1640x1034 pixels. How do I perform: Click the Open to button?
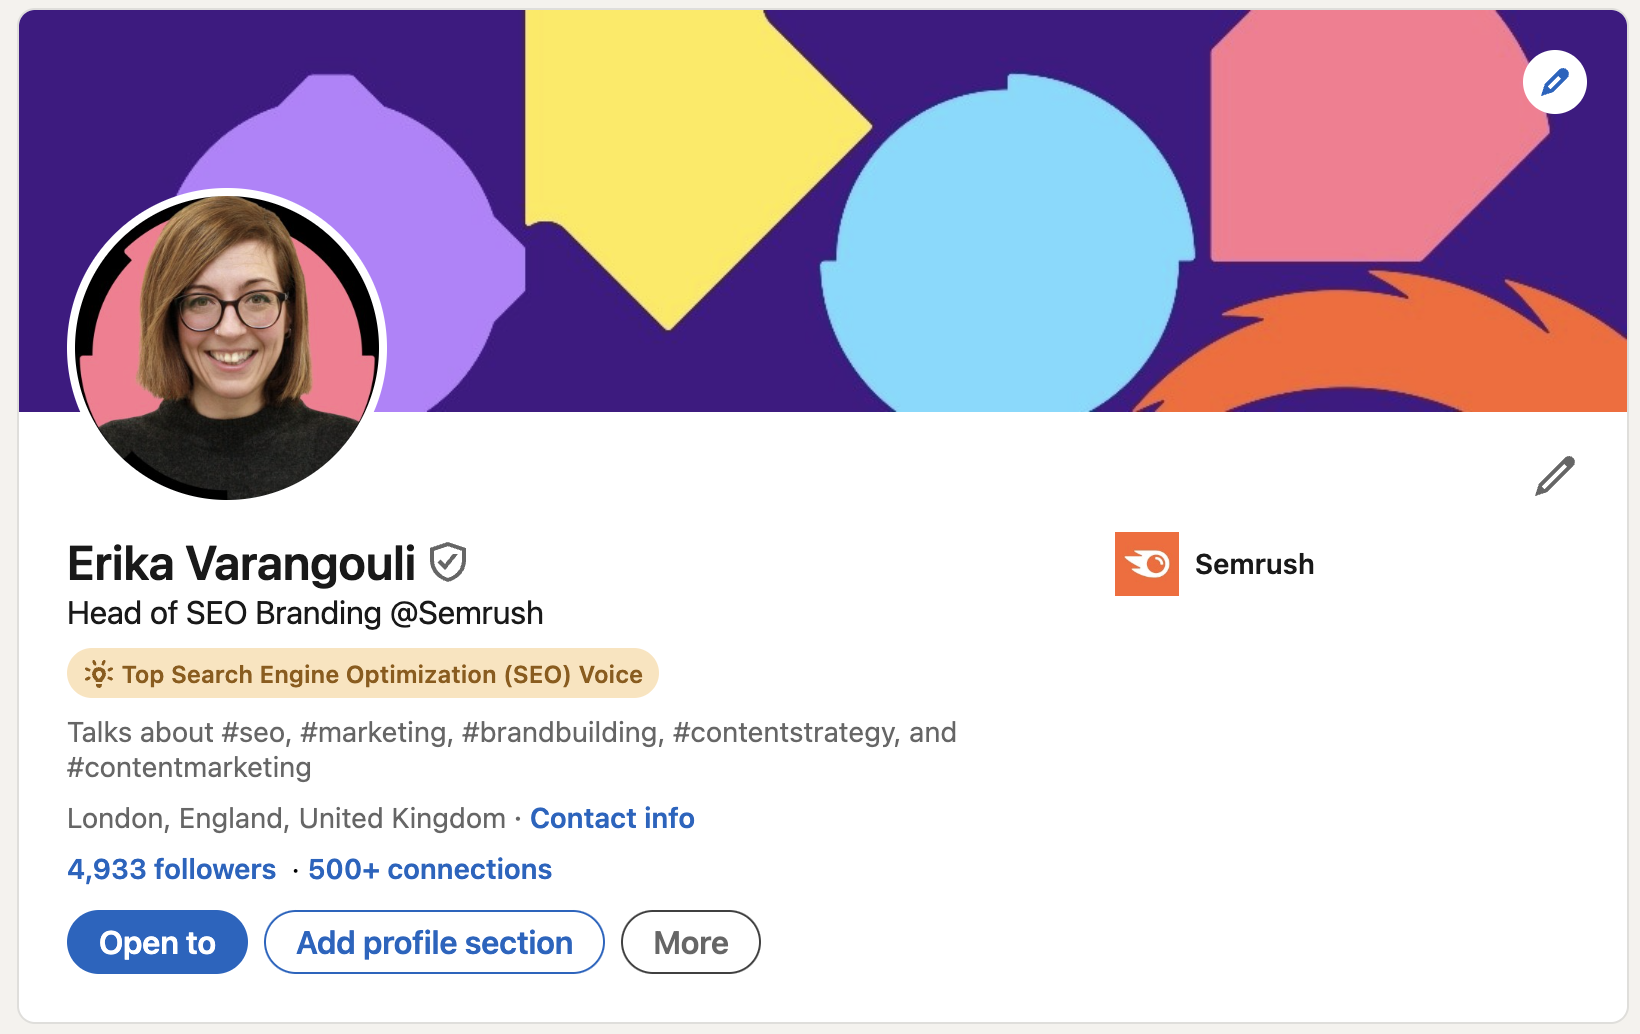click(156, 941)
